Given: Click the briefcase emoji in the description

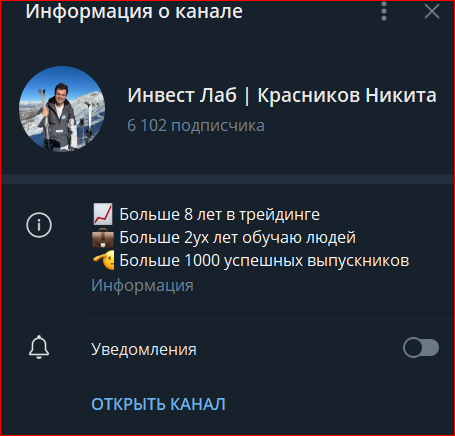Looking at the screenshot, I should [103, 238].
